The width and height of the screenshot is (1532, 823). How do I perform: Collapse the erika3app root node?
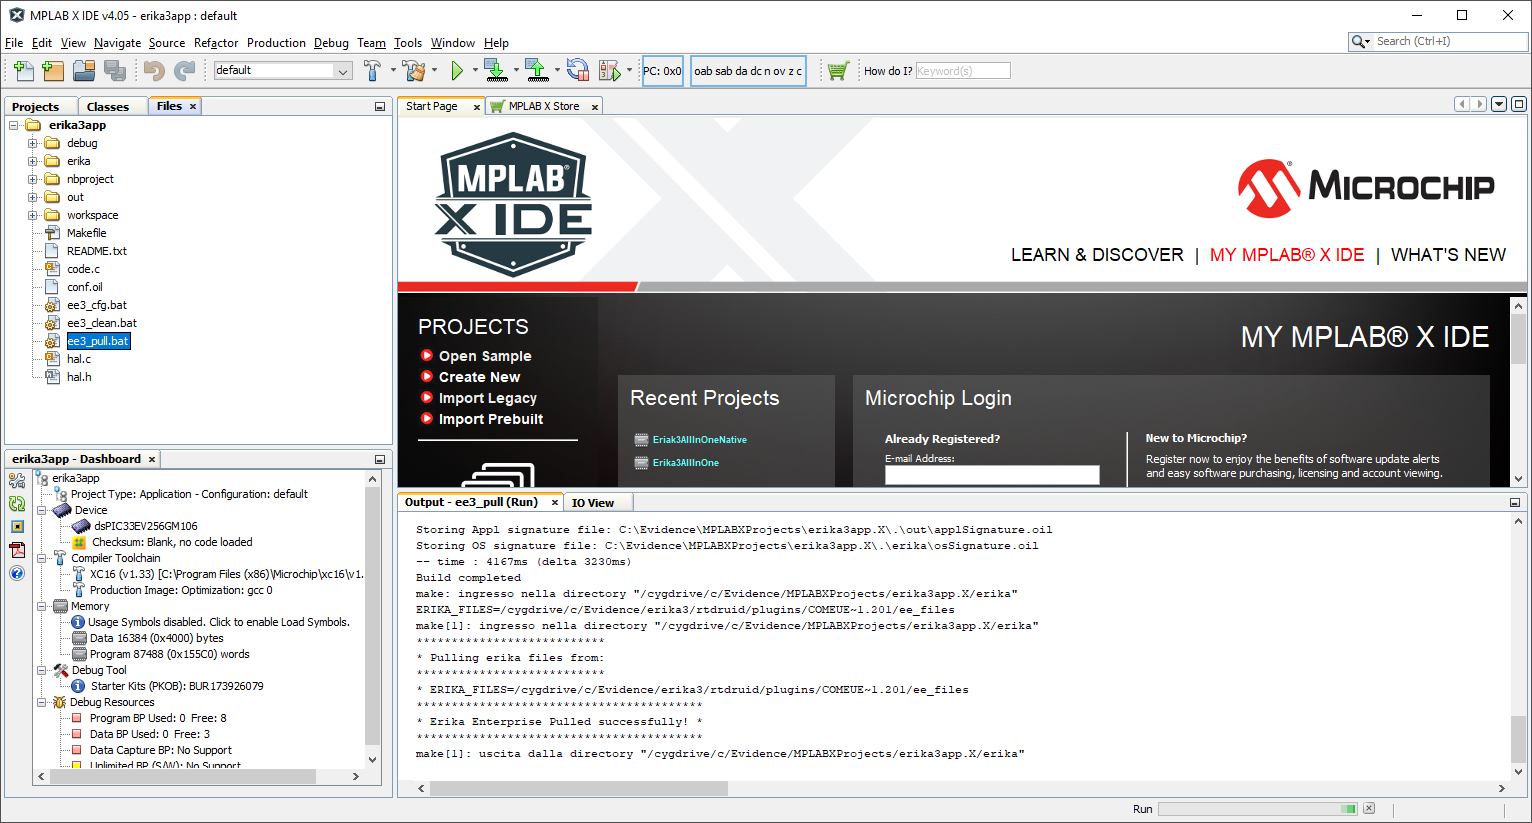(x=14, y=125)
